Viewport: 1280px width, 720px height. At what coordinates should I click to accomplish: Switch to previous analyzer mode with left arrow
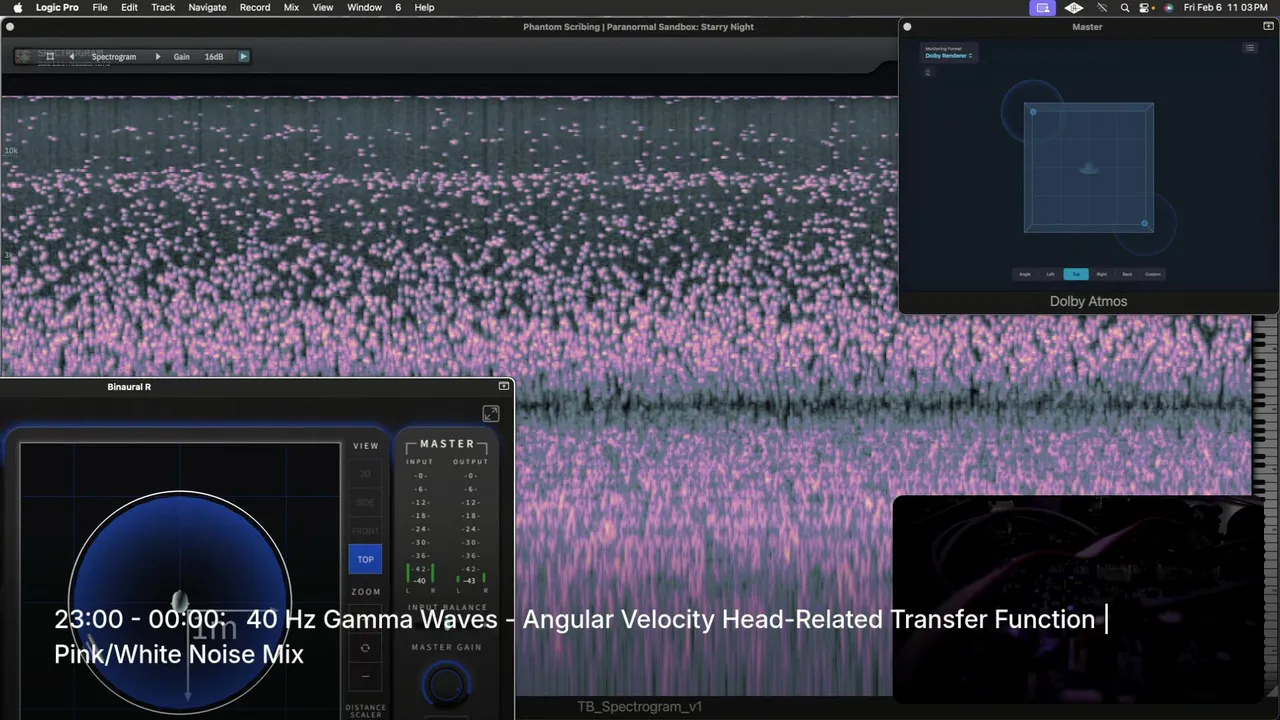pyautogui.click(x=71, y=57)
